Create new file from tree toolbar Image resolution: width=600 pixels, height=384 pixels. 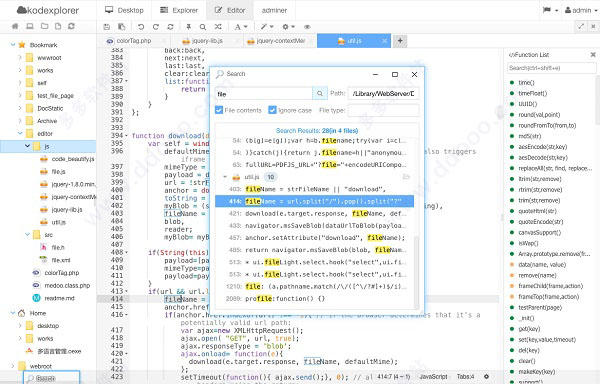58,26
